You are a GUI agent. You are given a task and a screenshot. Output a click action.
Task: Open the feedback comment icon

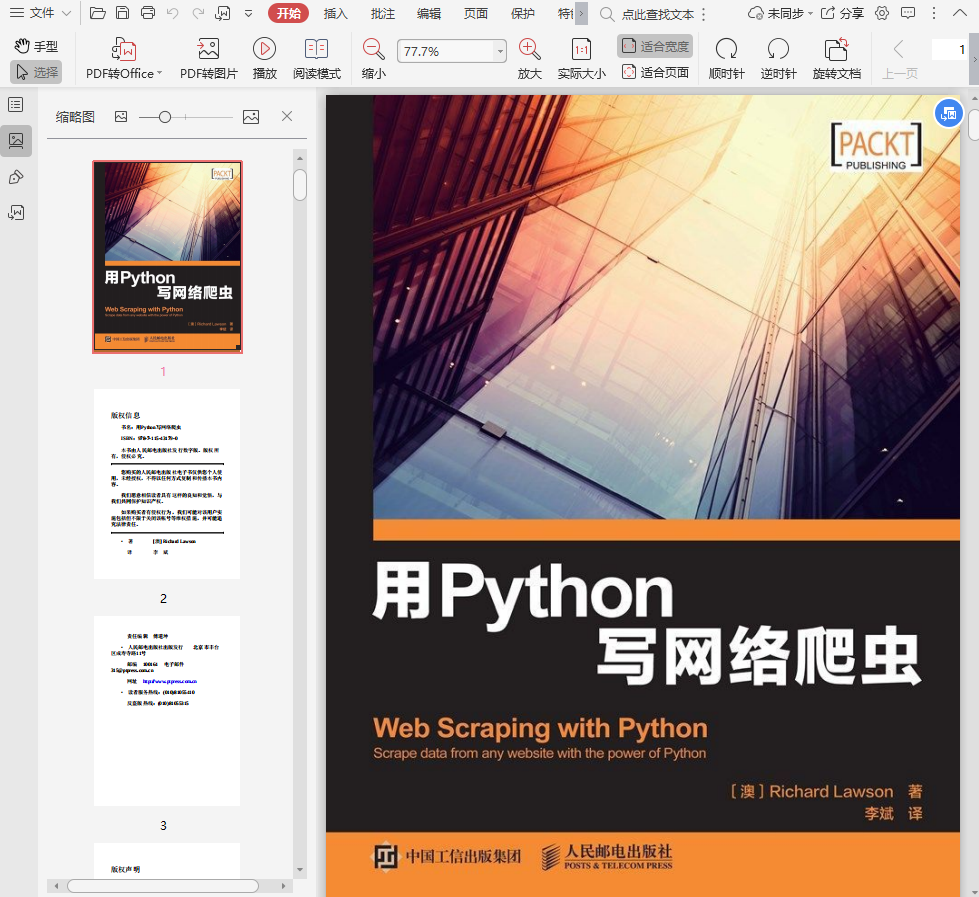pyautogui.click(x=908, y=13)
